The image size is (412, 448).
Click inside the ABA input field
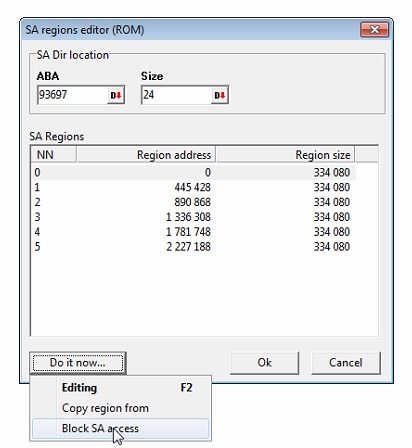click(72, 95)
